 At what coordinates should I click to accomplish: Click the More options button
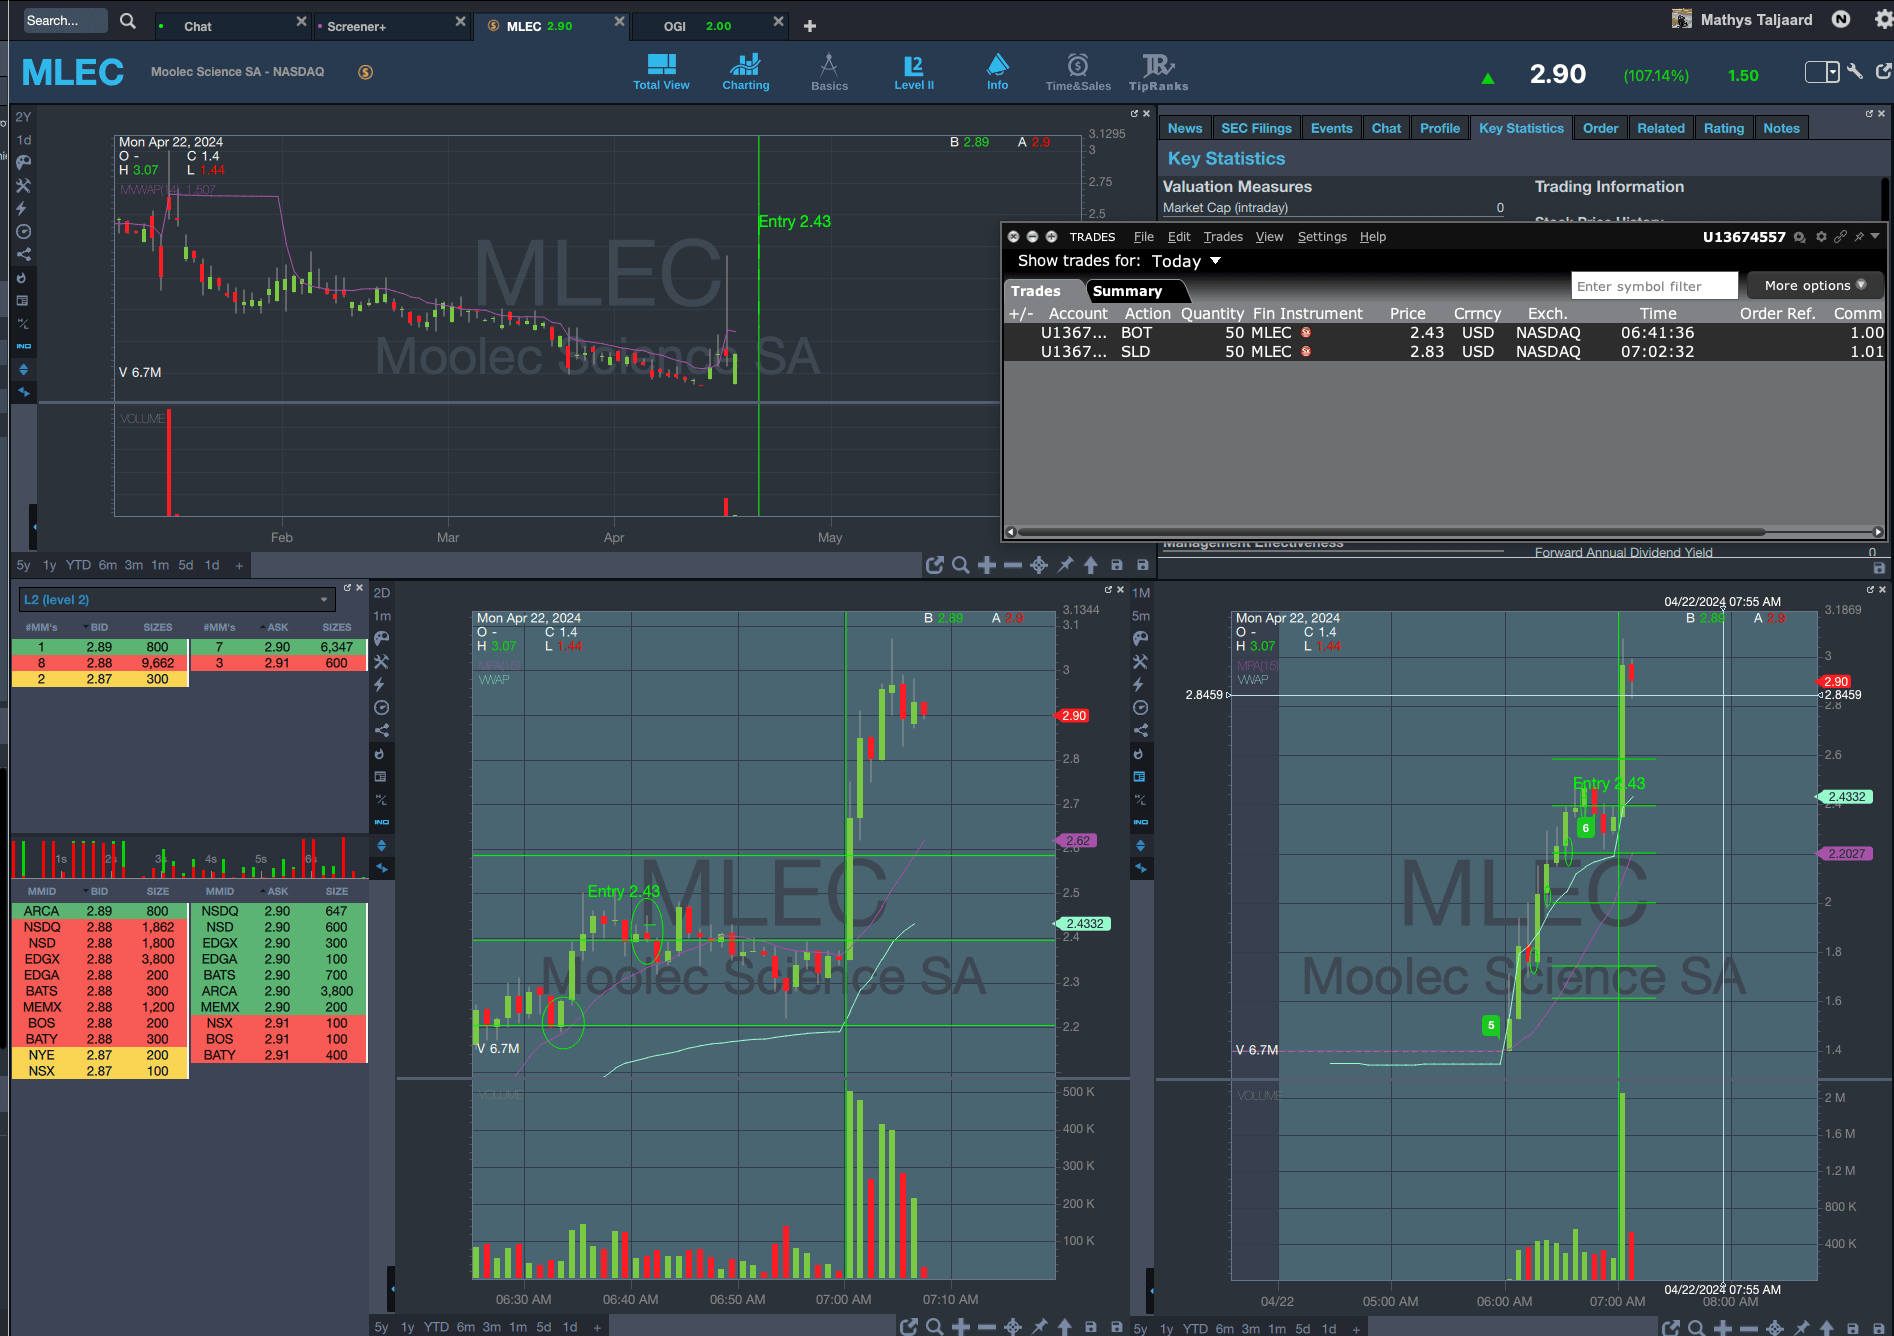click(x=1814, y=286)
